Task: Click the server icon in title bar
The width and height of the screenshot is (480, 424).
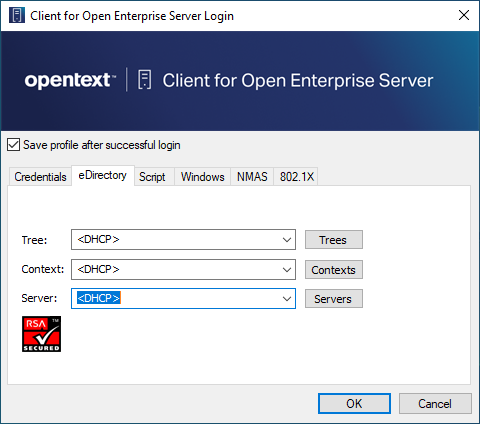Action: click(x=17, y=15)
